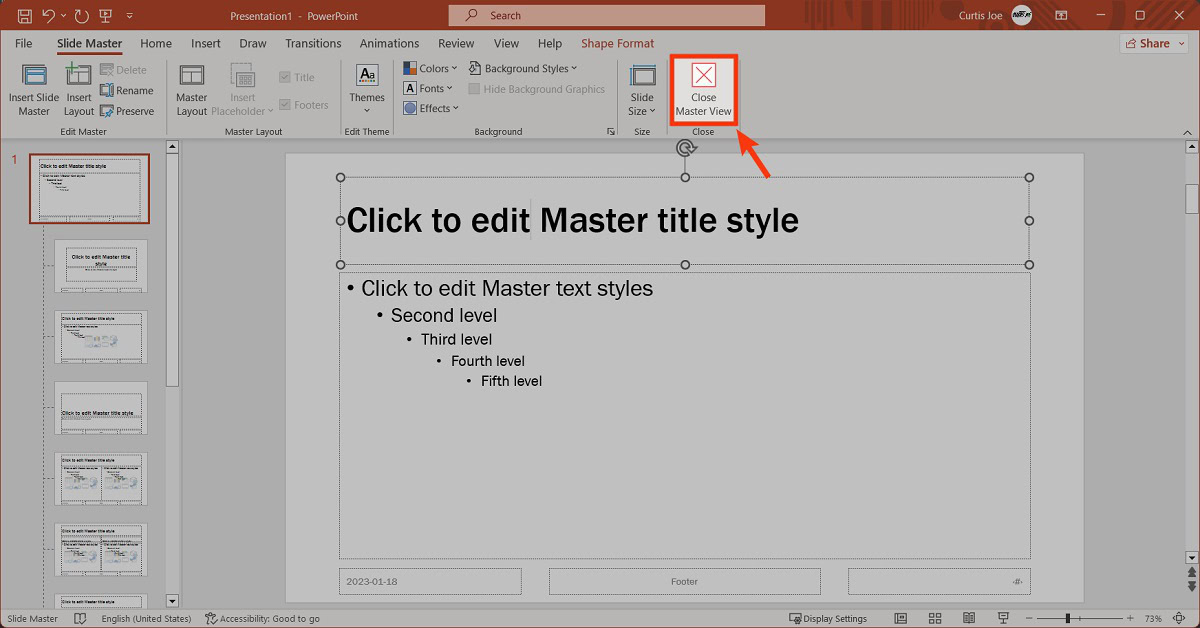Viewport: 1200px width, 628px height.
Task: Toggle the Title checkbox
Action: (285, 77)
